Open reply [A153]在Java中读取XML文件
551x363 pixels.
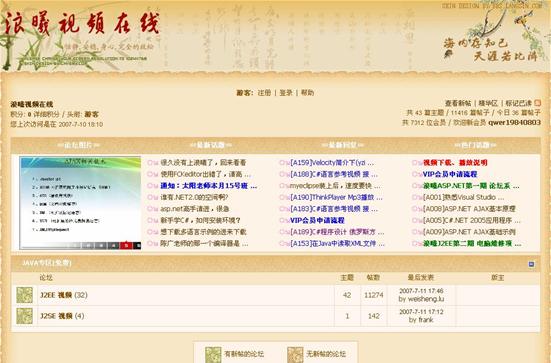337,244
